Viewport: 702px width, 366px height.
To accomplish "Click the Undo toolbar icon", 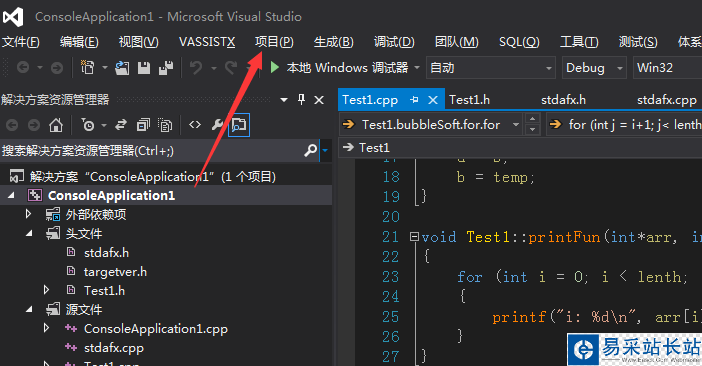I will pyautogui.click(x=196, y=68).
